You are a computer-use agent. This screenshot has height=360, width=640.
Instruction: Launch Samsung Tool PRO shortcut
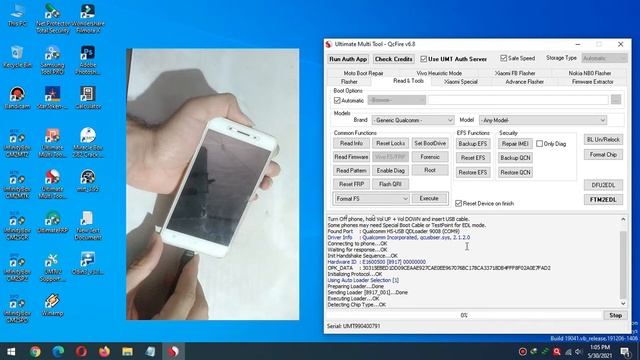(52, 60)
